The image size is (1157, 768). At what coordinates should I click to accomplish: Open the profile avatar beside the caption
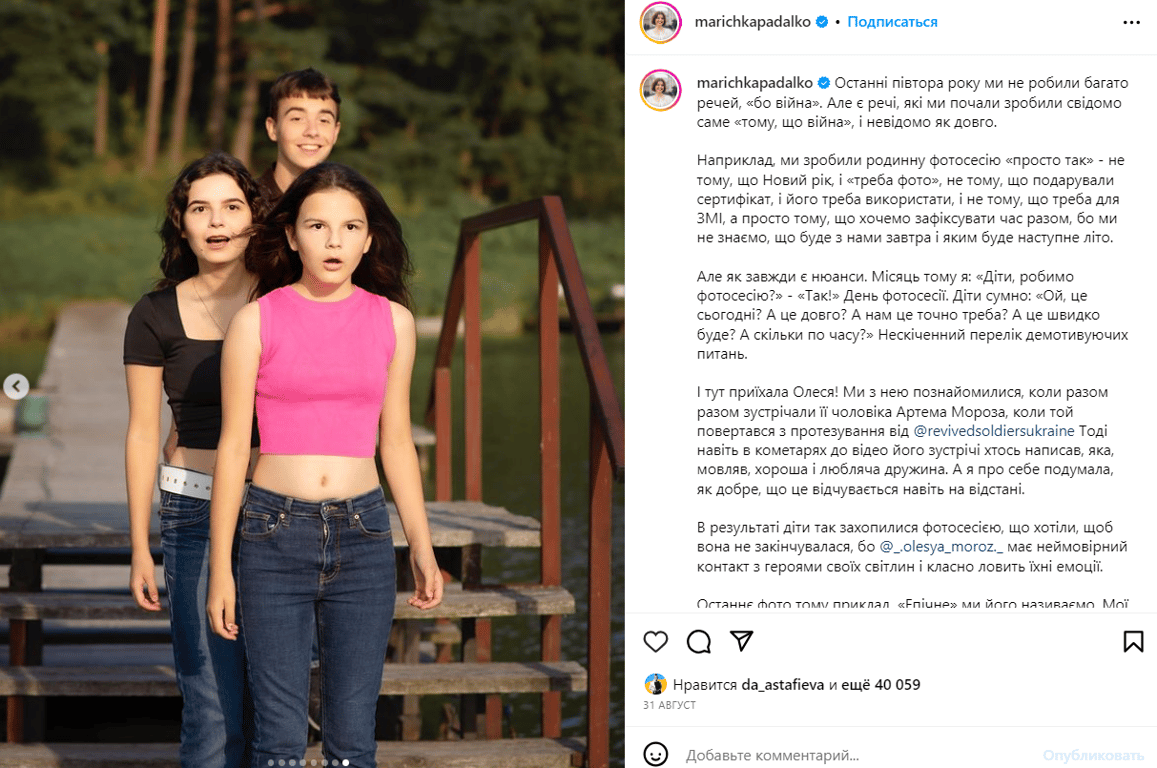pos(660,90)
